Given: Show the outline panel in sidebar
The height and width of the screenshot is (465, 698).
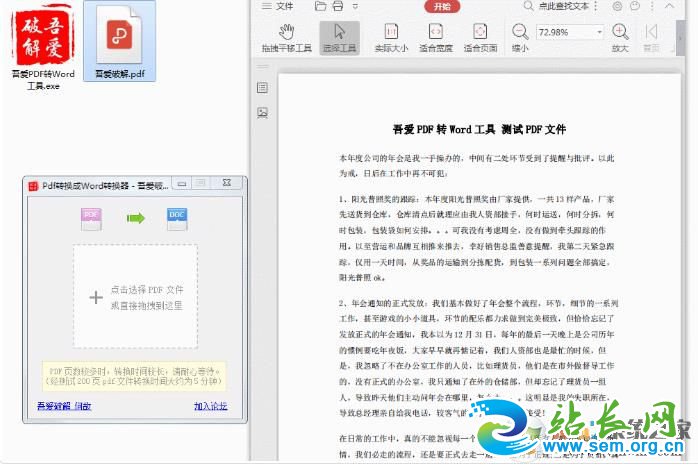Looking at the screenshot, I should pos(262,88).
